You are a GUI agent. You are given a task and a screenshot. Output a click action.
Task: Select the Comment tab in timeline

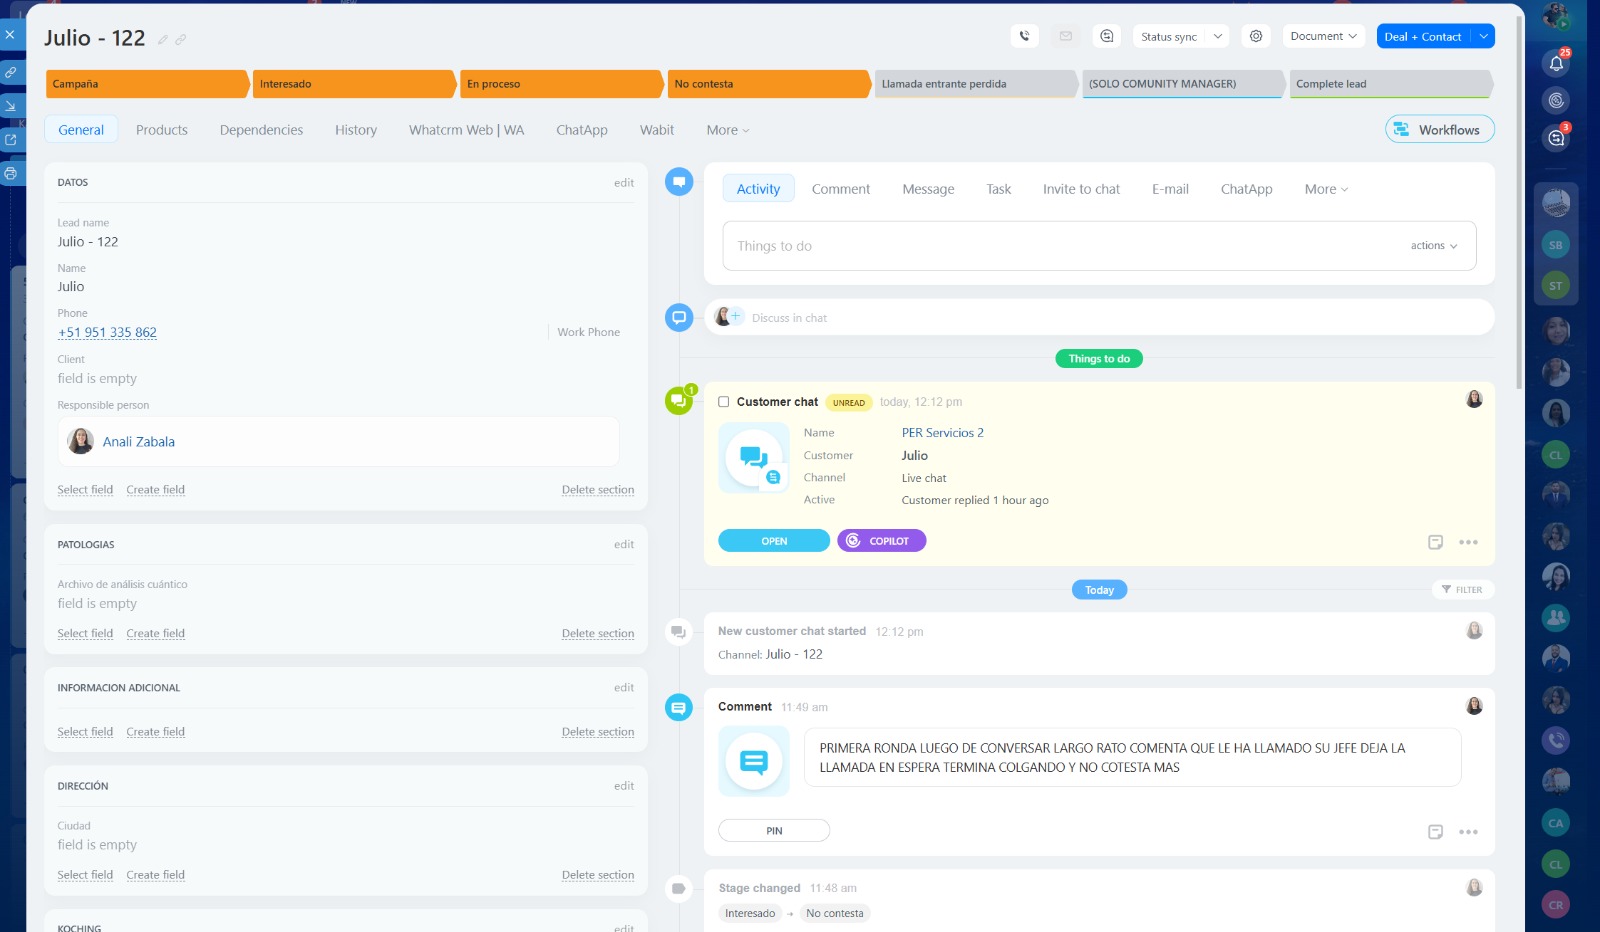coord(840,189)
